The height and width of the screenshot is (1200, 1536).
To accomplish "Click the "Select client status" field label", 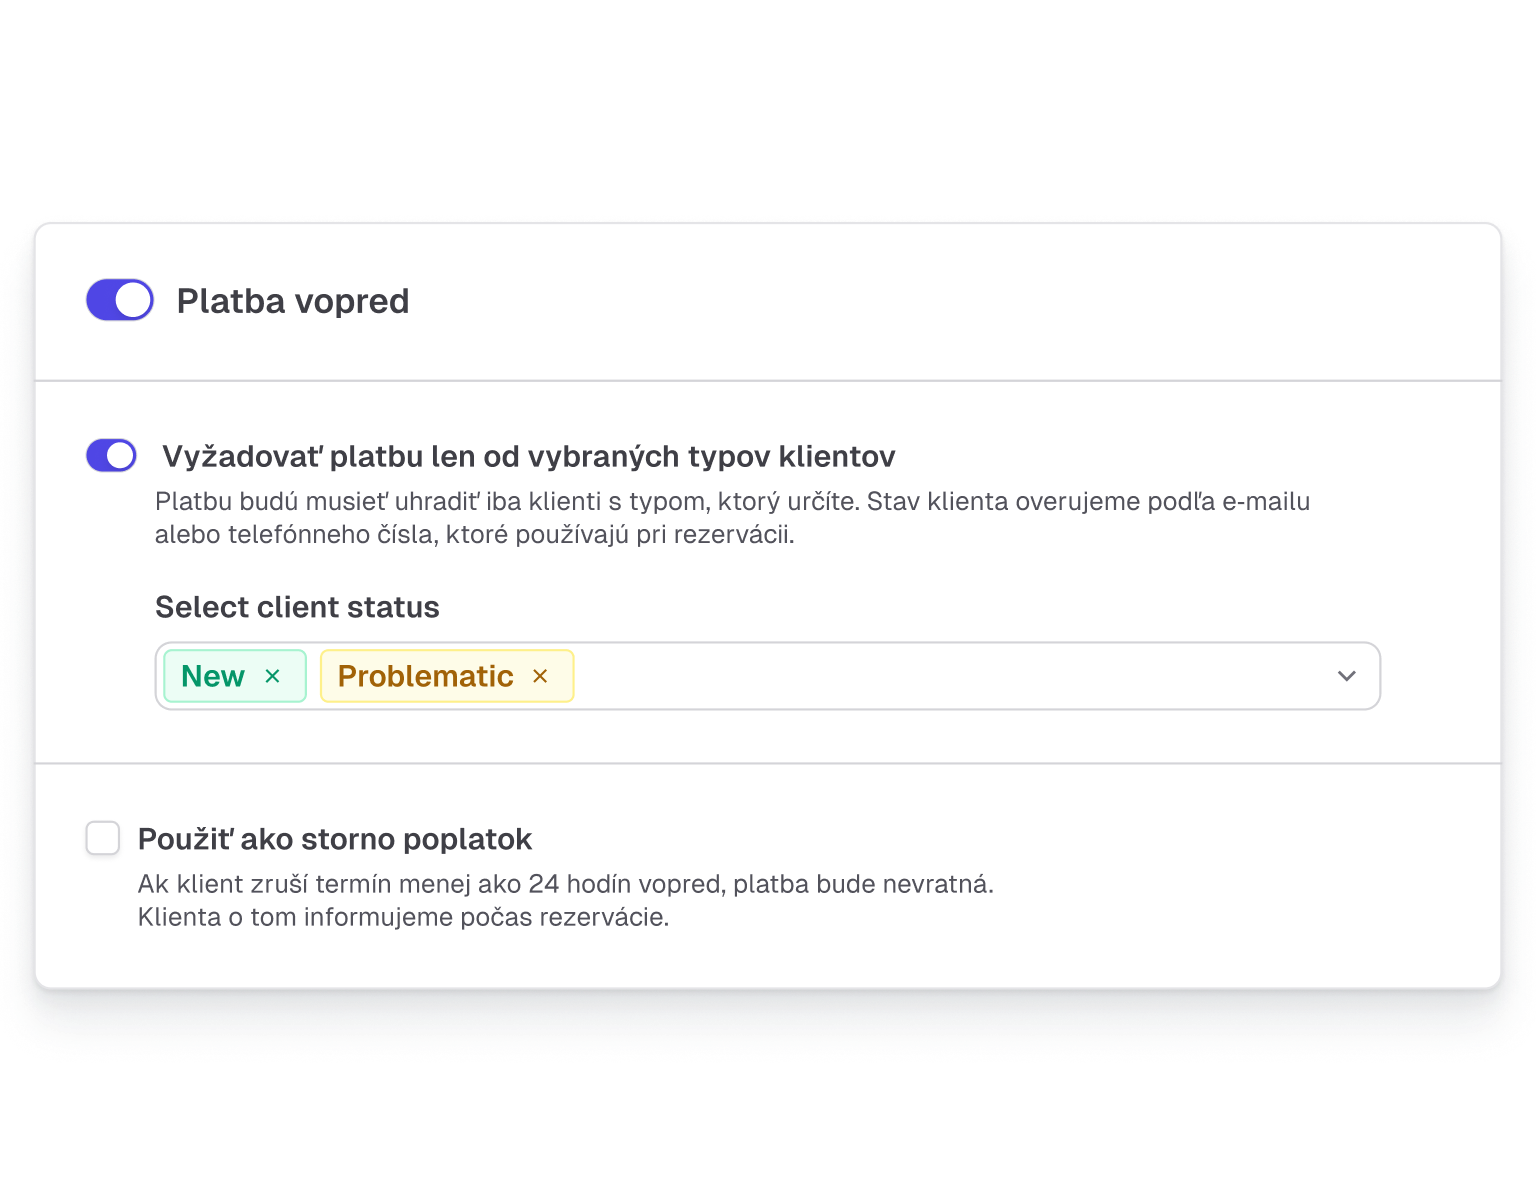I will coord(297,607).
